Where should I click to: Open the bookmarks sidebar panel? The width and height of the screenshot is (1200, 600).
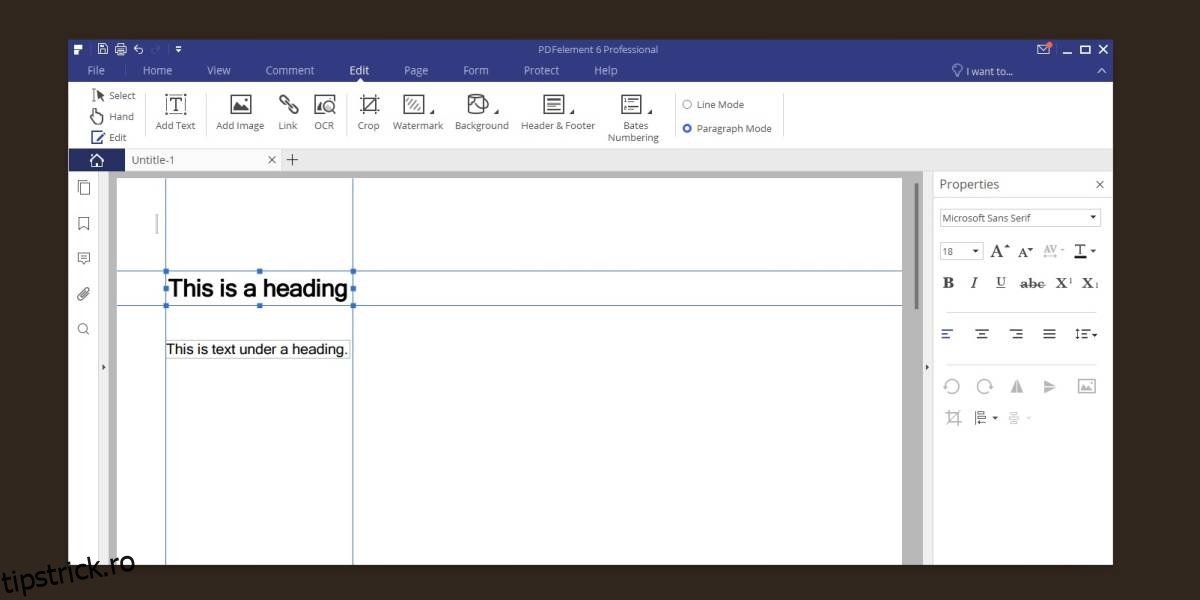point(84,224)
